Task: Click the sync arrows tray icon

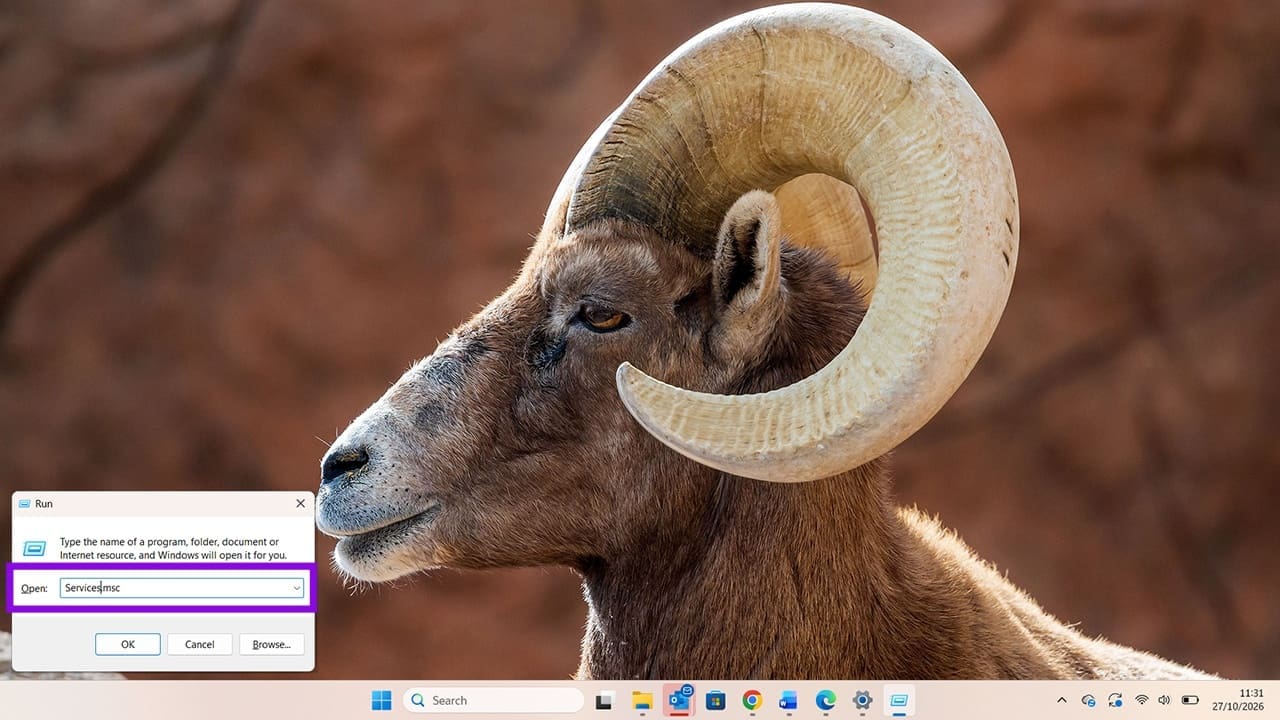Action: click(1115, 700)
